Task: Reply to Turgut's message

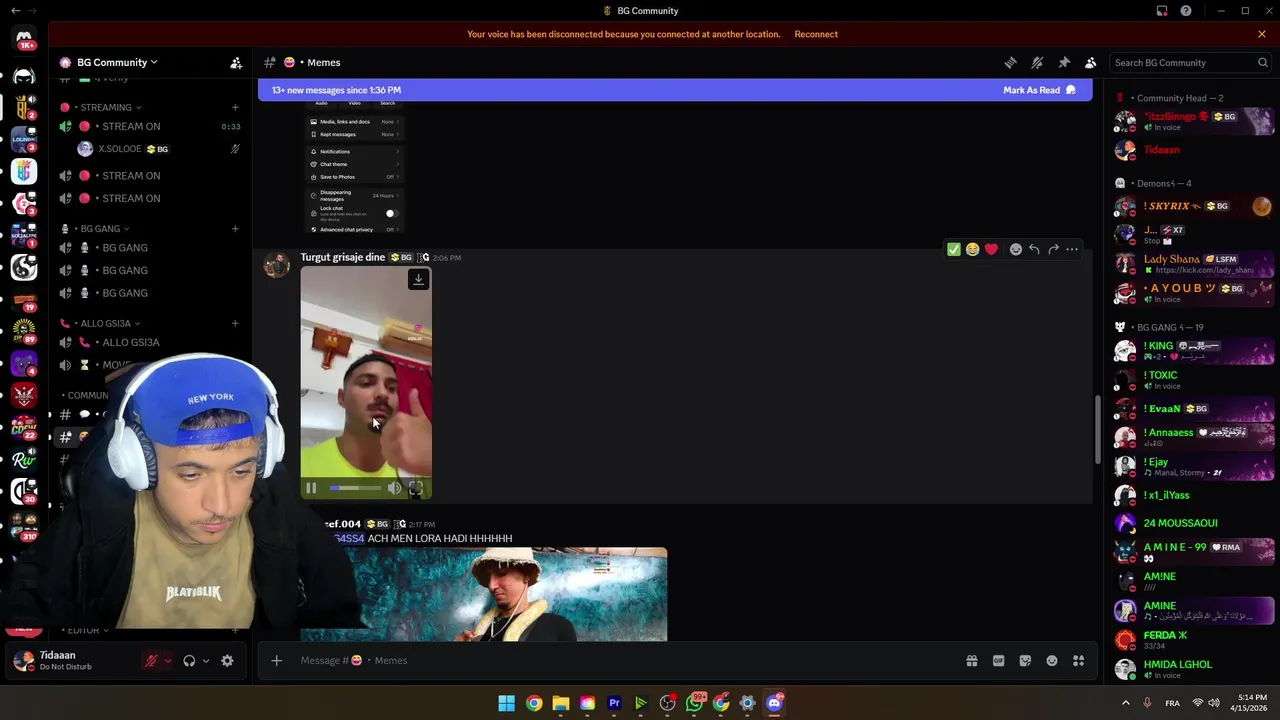Action: (1034, 249)
